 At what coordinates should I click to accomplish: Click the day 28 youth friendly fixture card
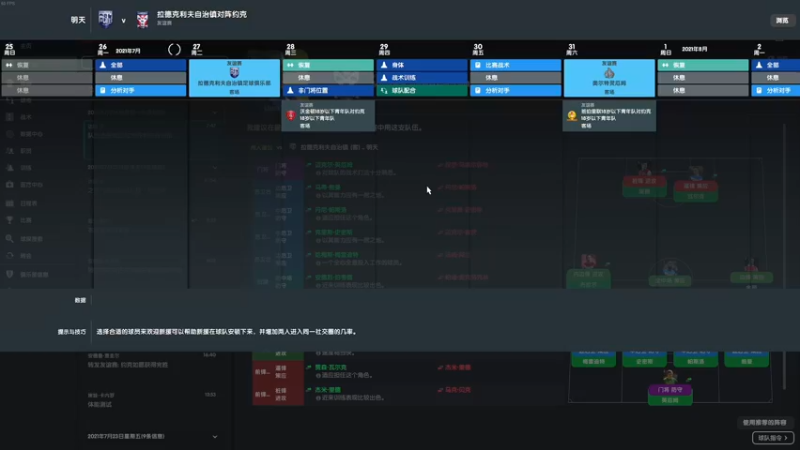coord(328,115)
